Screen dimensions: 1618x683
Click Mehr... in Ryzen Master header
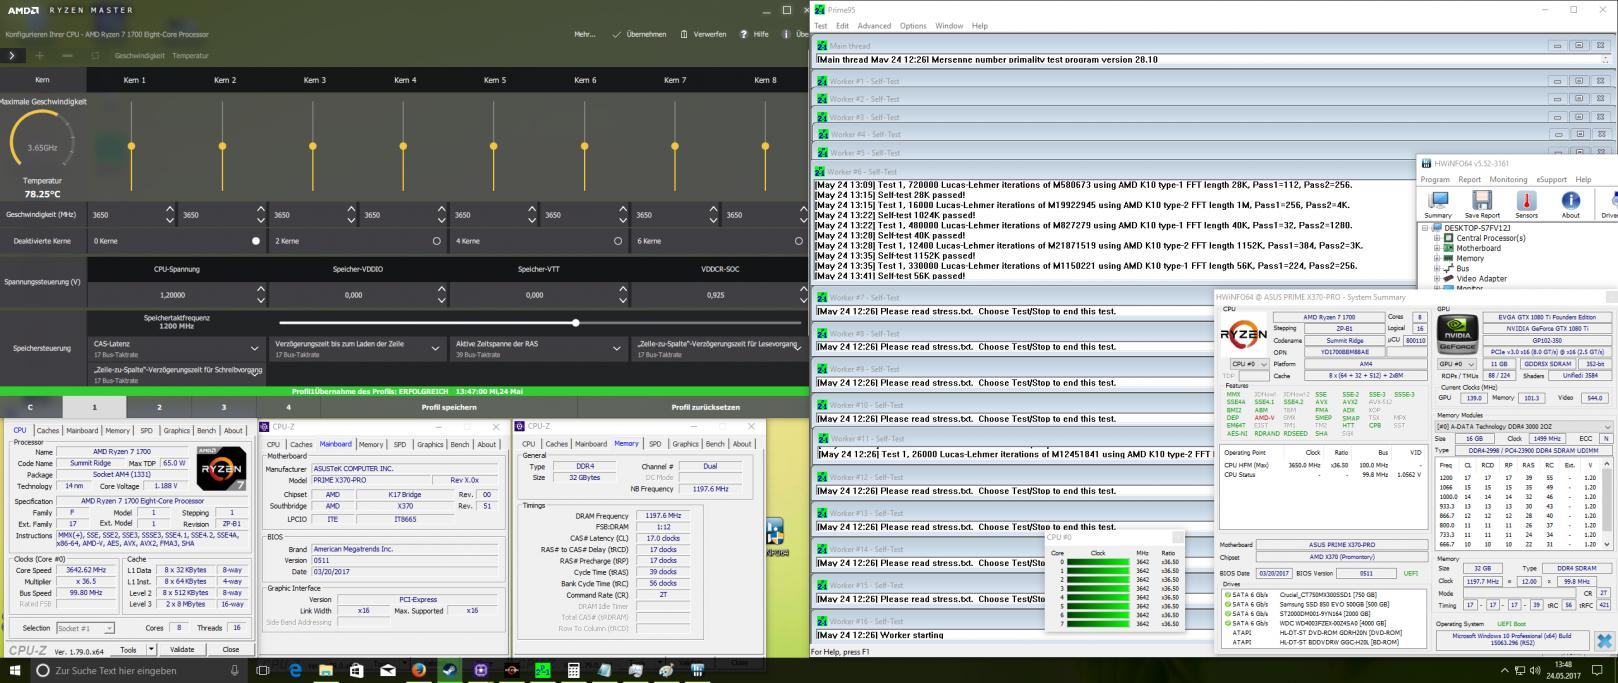tap(585, 34)
